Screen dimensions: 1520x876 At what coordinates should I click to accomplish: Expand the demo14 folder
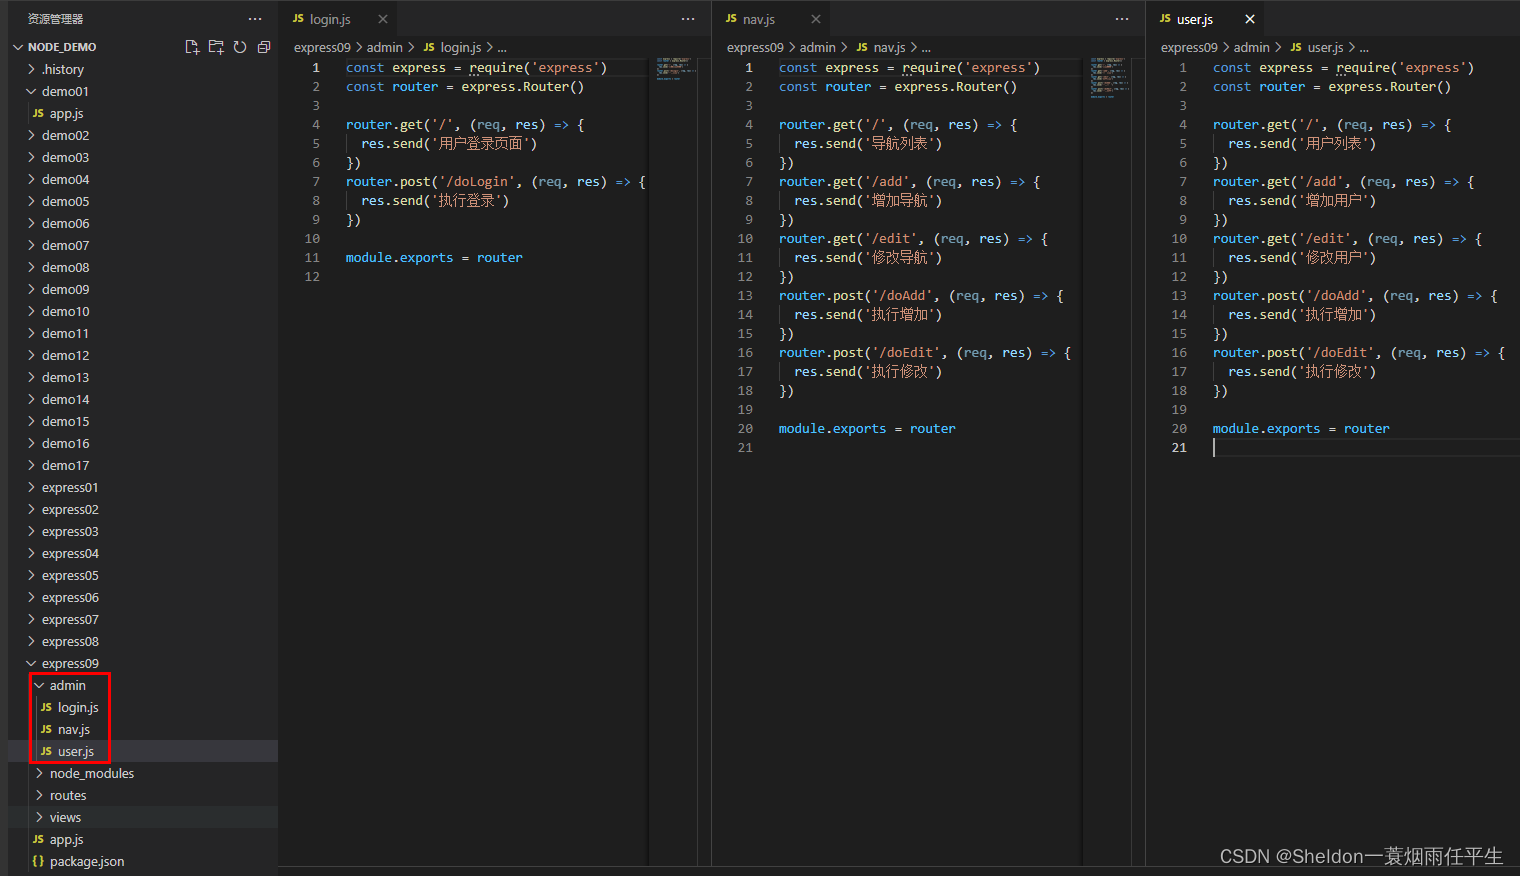tap(143, 399)
